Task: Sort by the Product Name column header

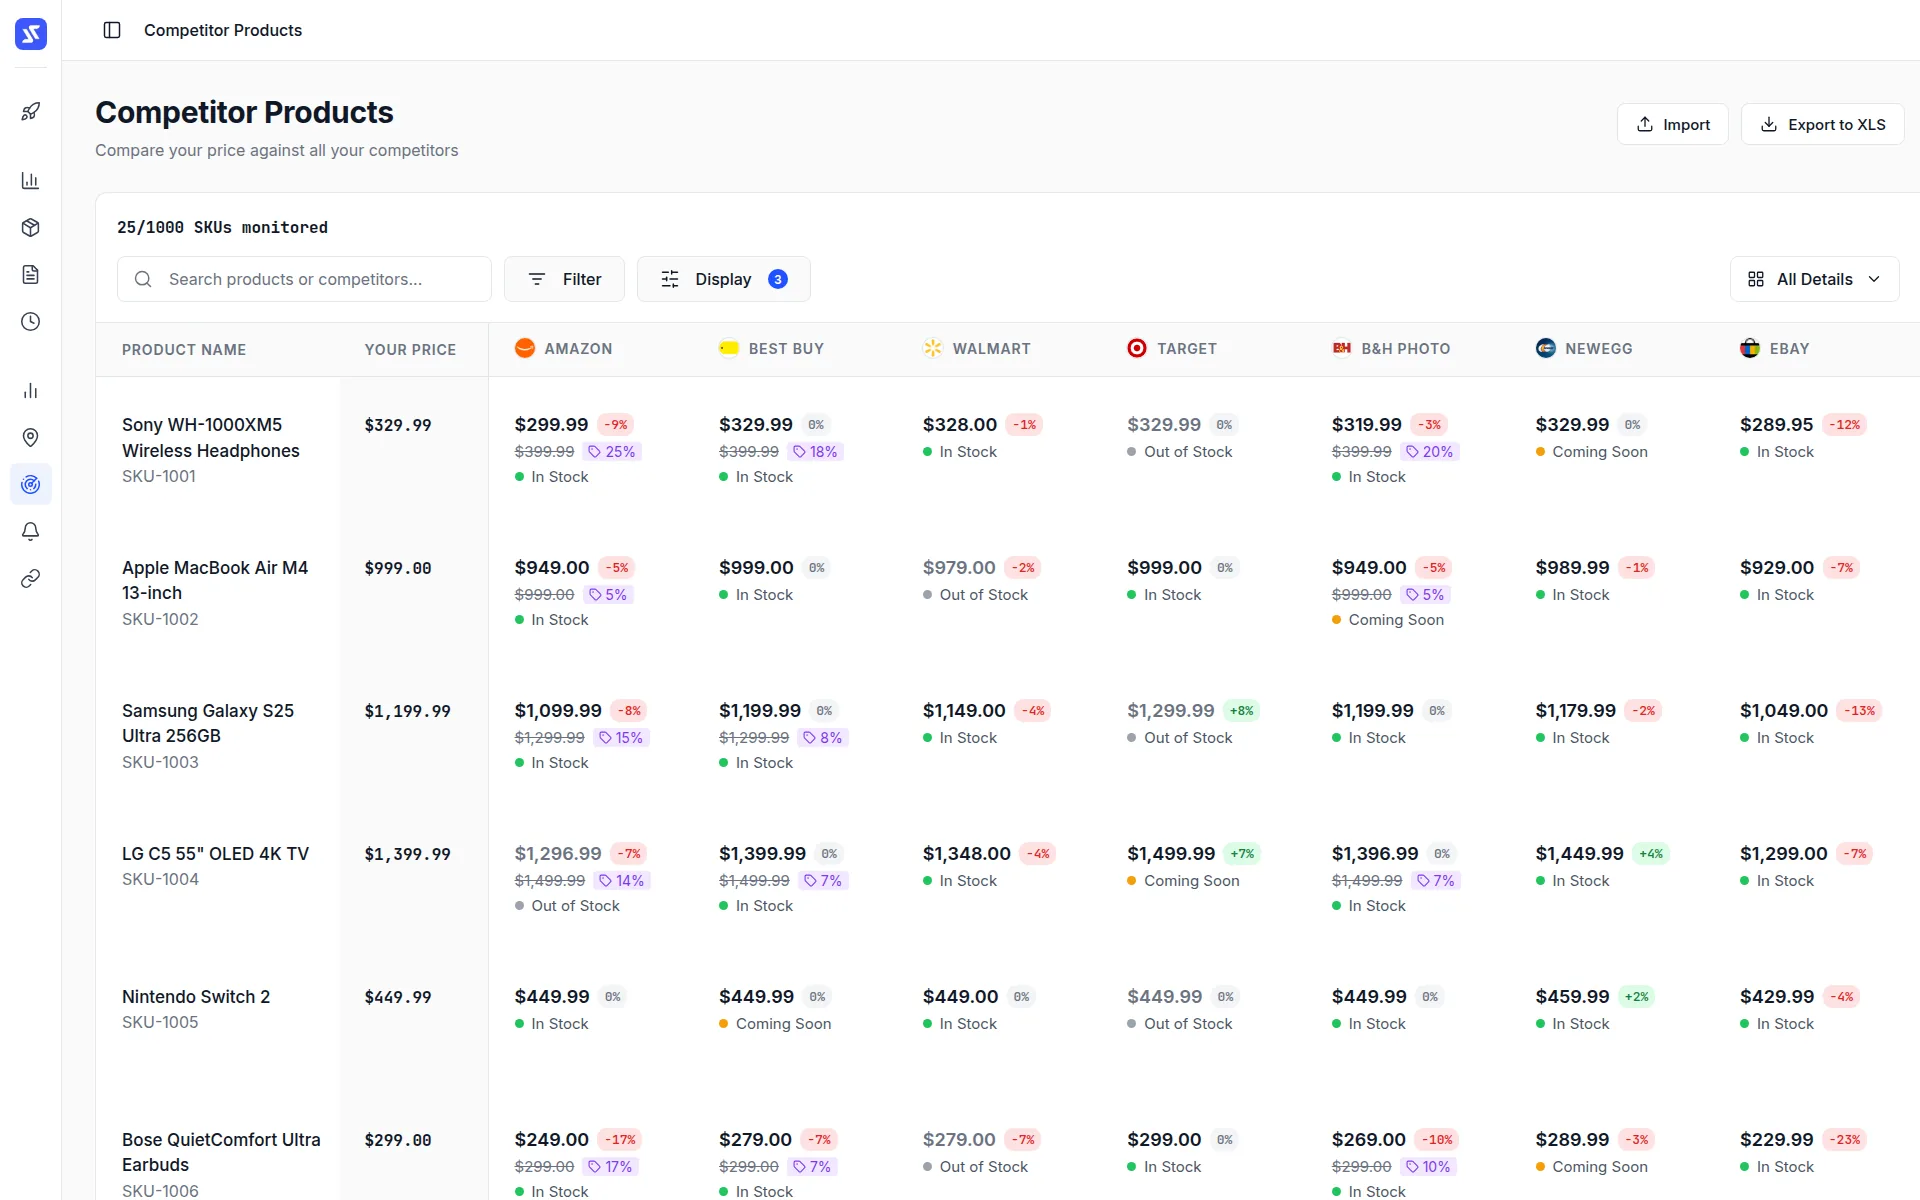Action: (x=184, y=350)
